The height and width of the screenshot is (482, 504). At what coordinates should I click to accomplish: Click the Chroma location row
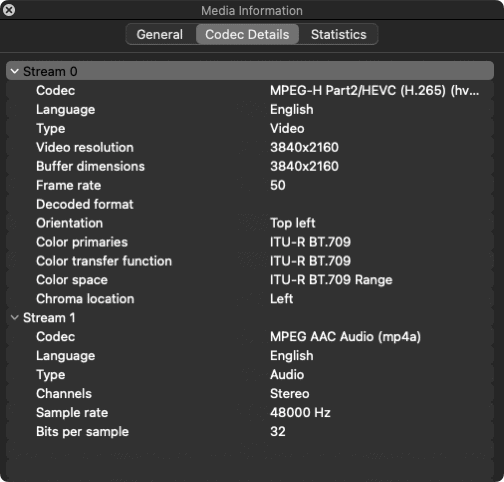250,299
